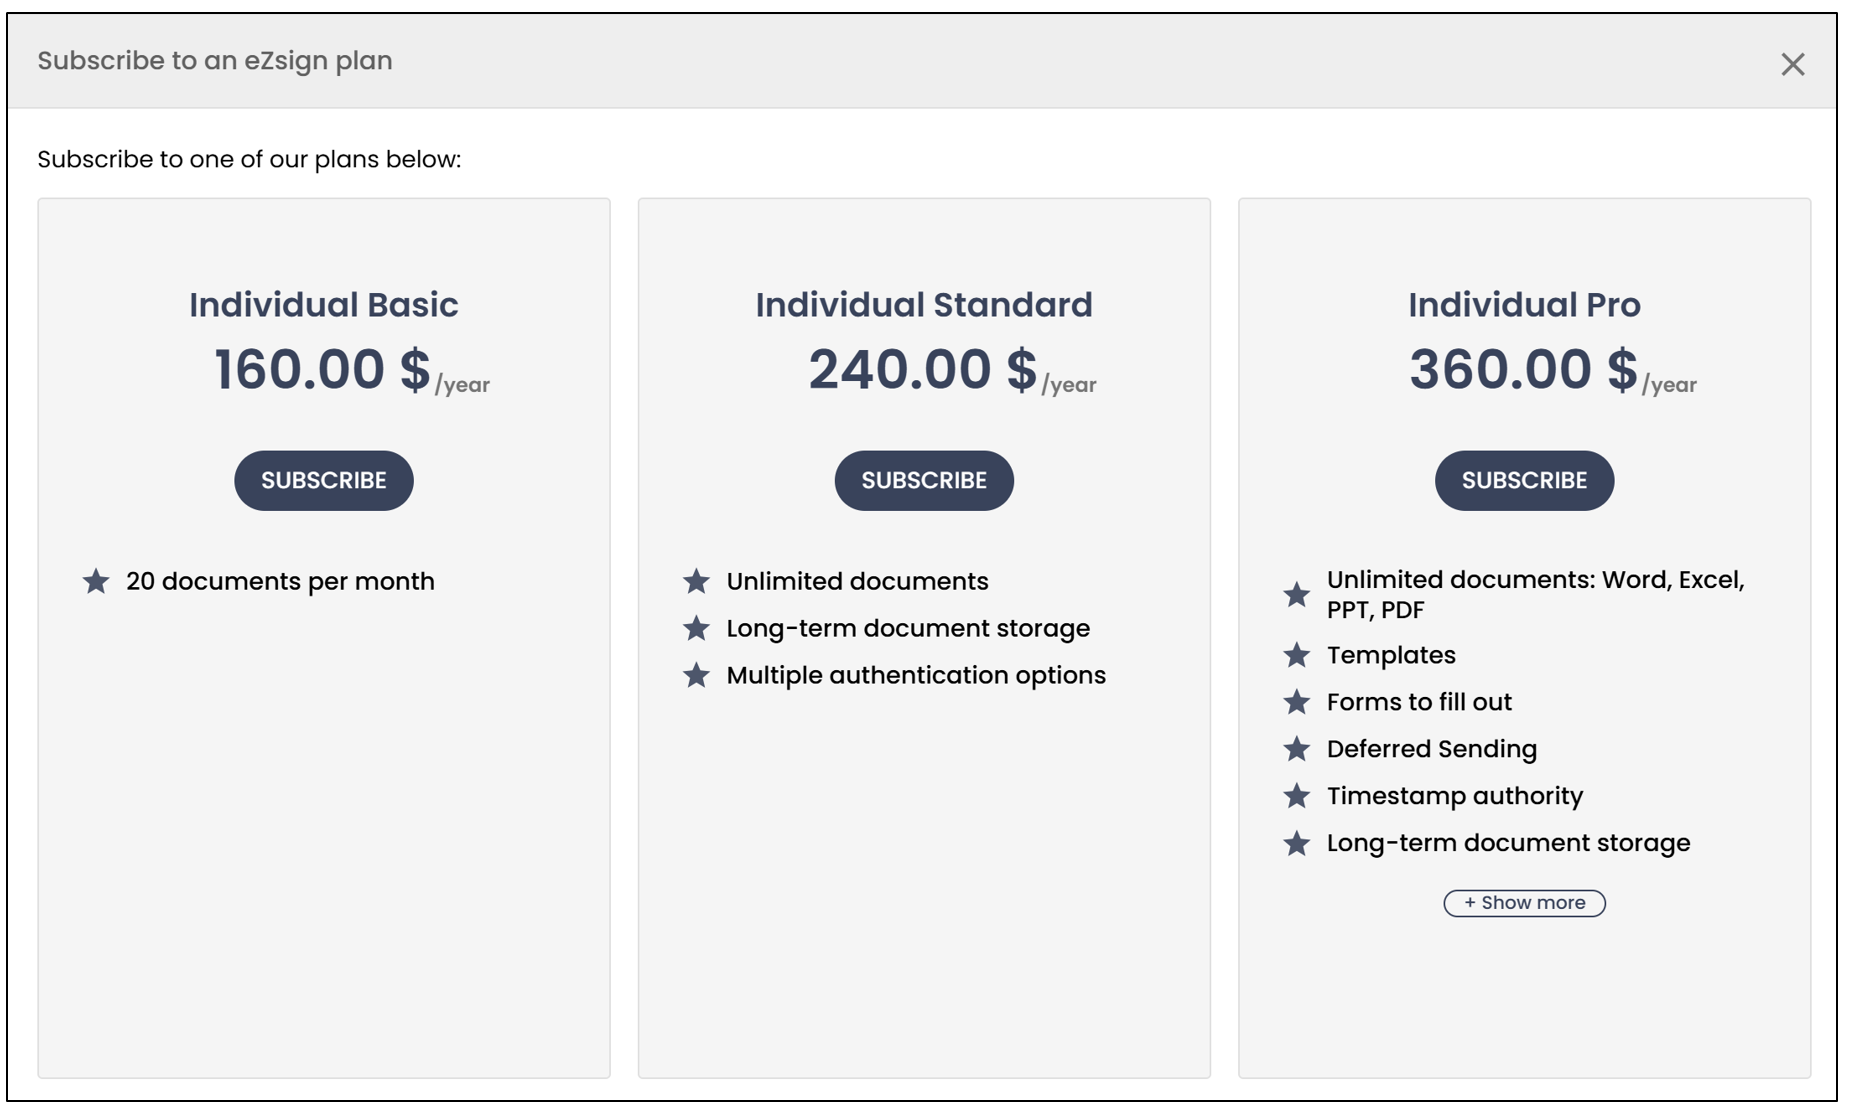Image resolution: width=1852 pixels, height=1110 pixels.
Task: Subscribe to the Individual Standard plan
Action: tap(924, 480)
